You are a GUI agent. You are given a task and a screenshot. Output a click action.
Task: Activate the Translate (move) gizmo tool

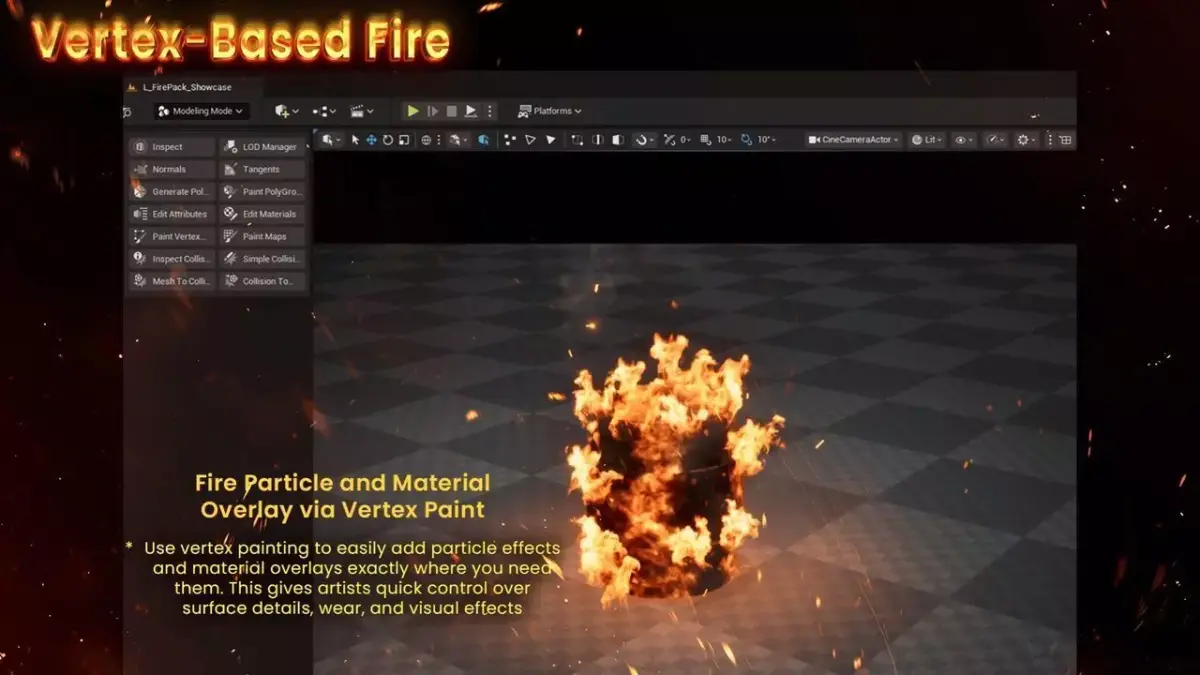point(371,140)
